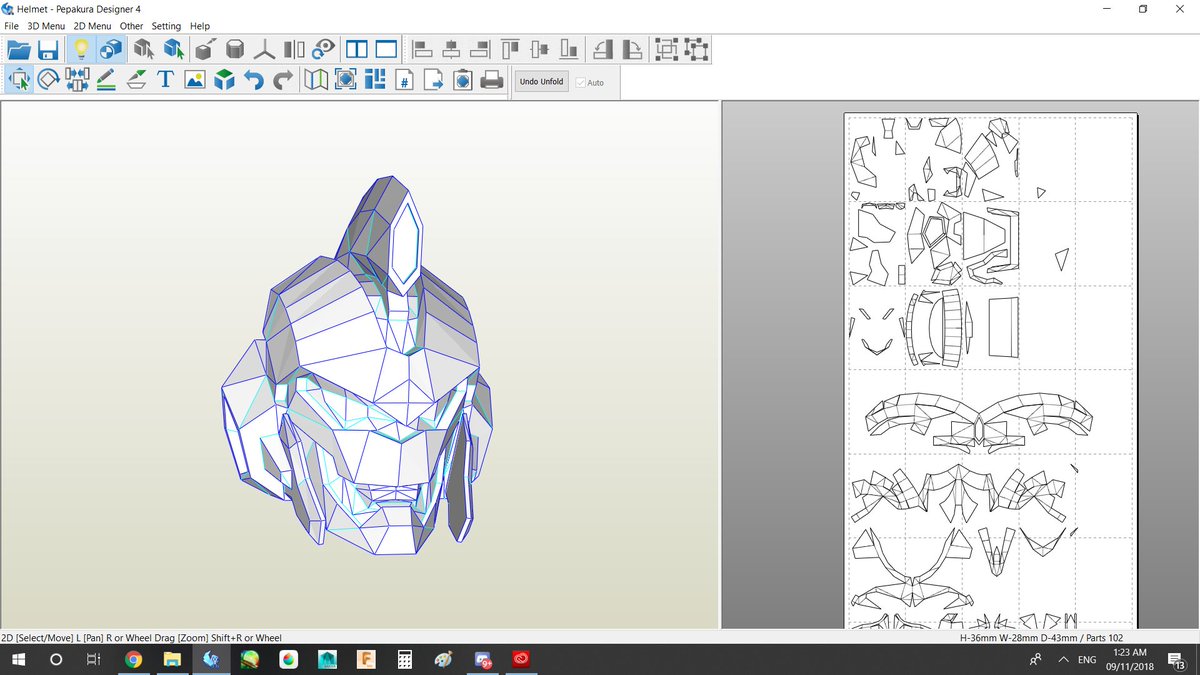Click the eye with rotate arrow icon

tap(323, 49)
